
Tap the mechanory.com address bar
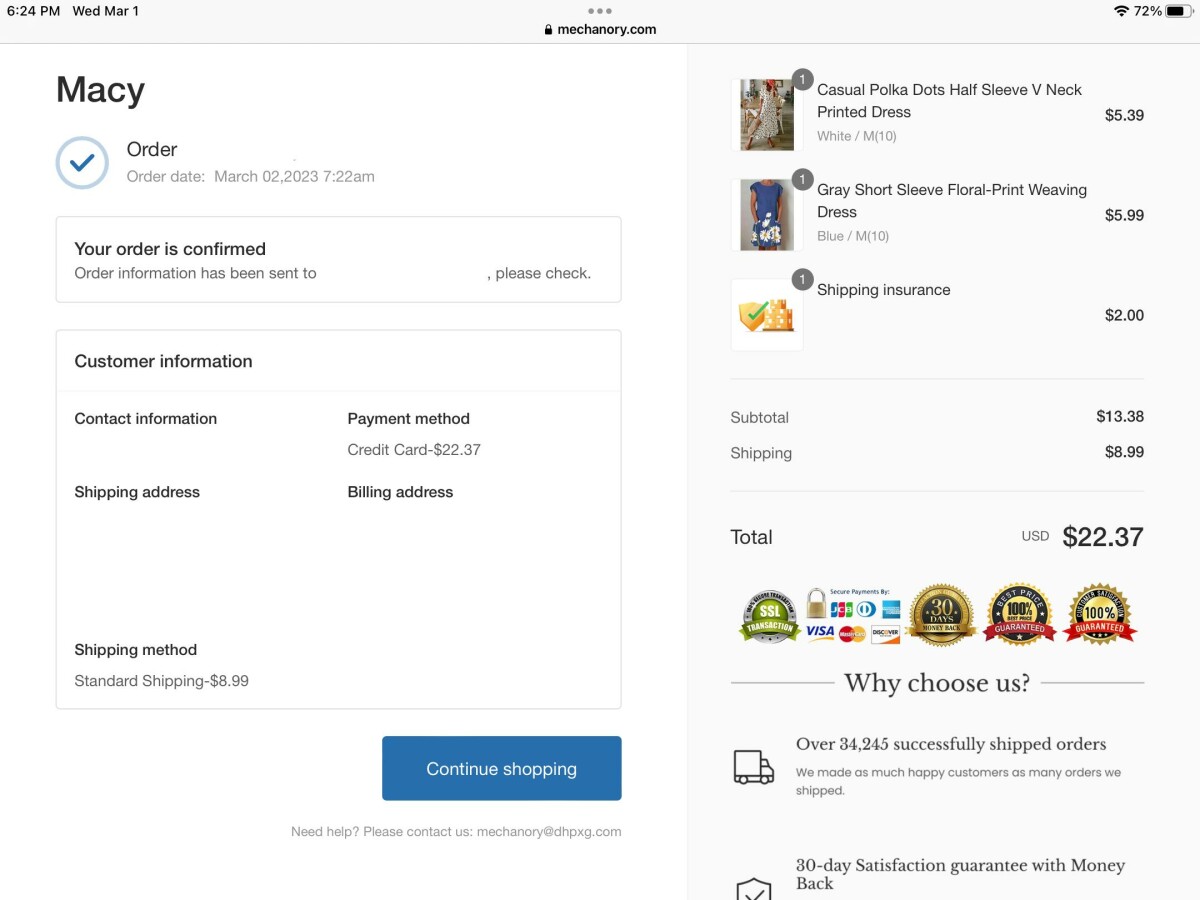[600, 29]
